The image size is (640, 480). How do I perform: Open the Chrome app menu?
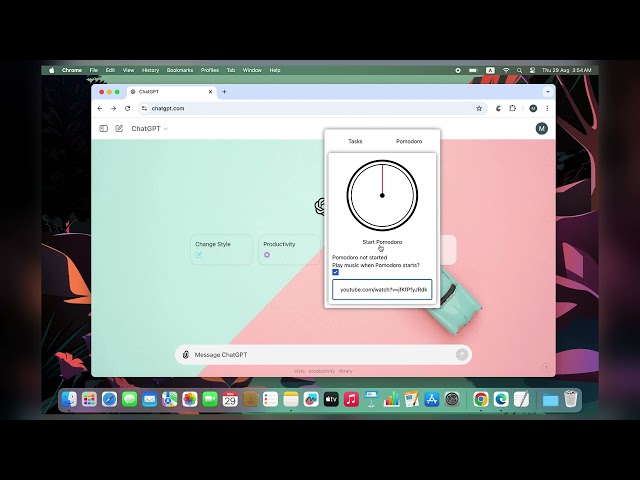pos(72,70)
